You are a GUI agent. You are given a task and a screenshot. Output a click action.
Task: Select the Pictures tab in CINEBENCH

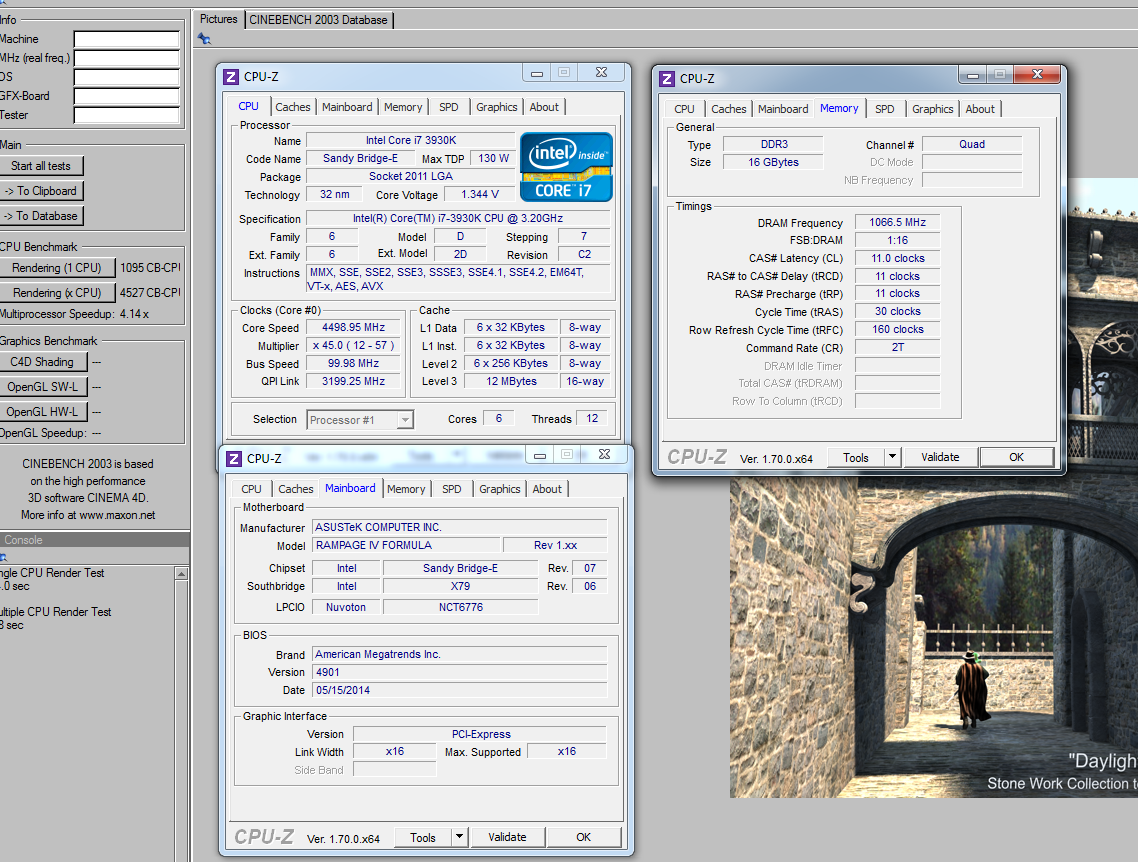(x=218, y=19)
